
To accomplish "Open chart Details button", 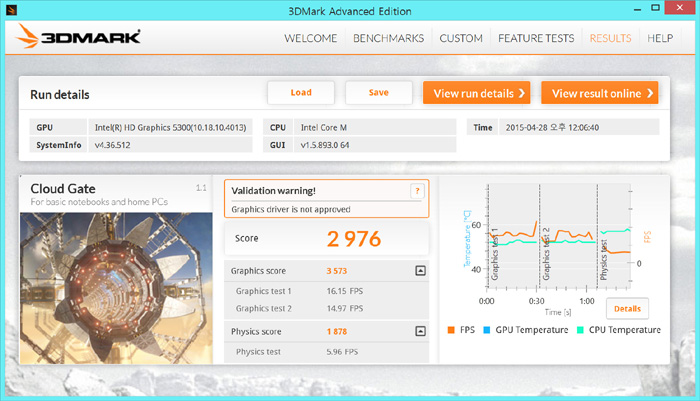I will tap(627, 308).
